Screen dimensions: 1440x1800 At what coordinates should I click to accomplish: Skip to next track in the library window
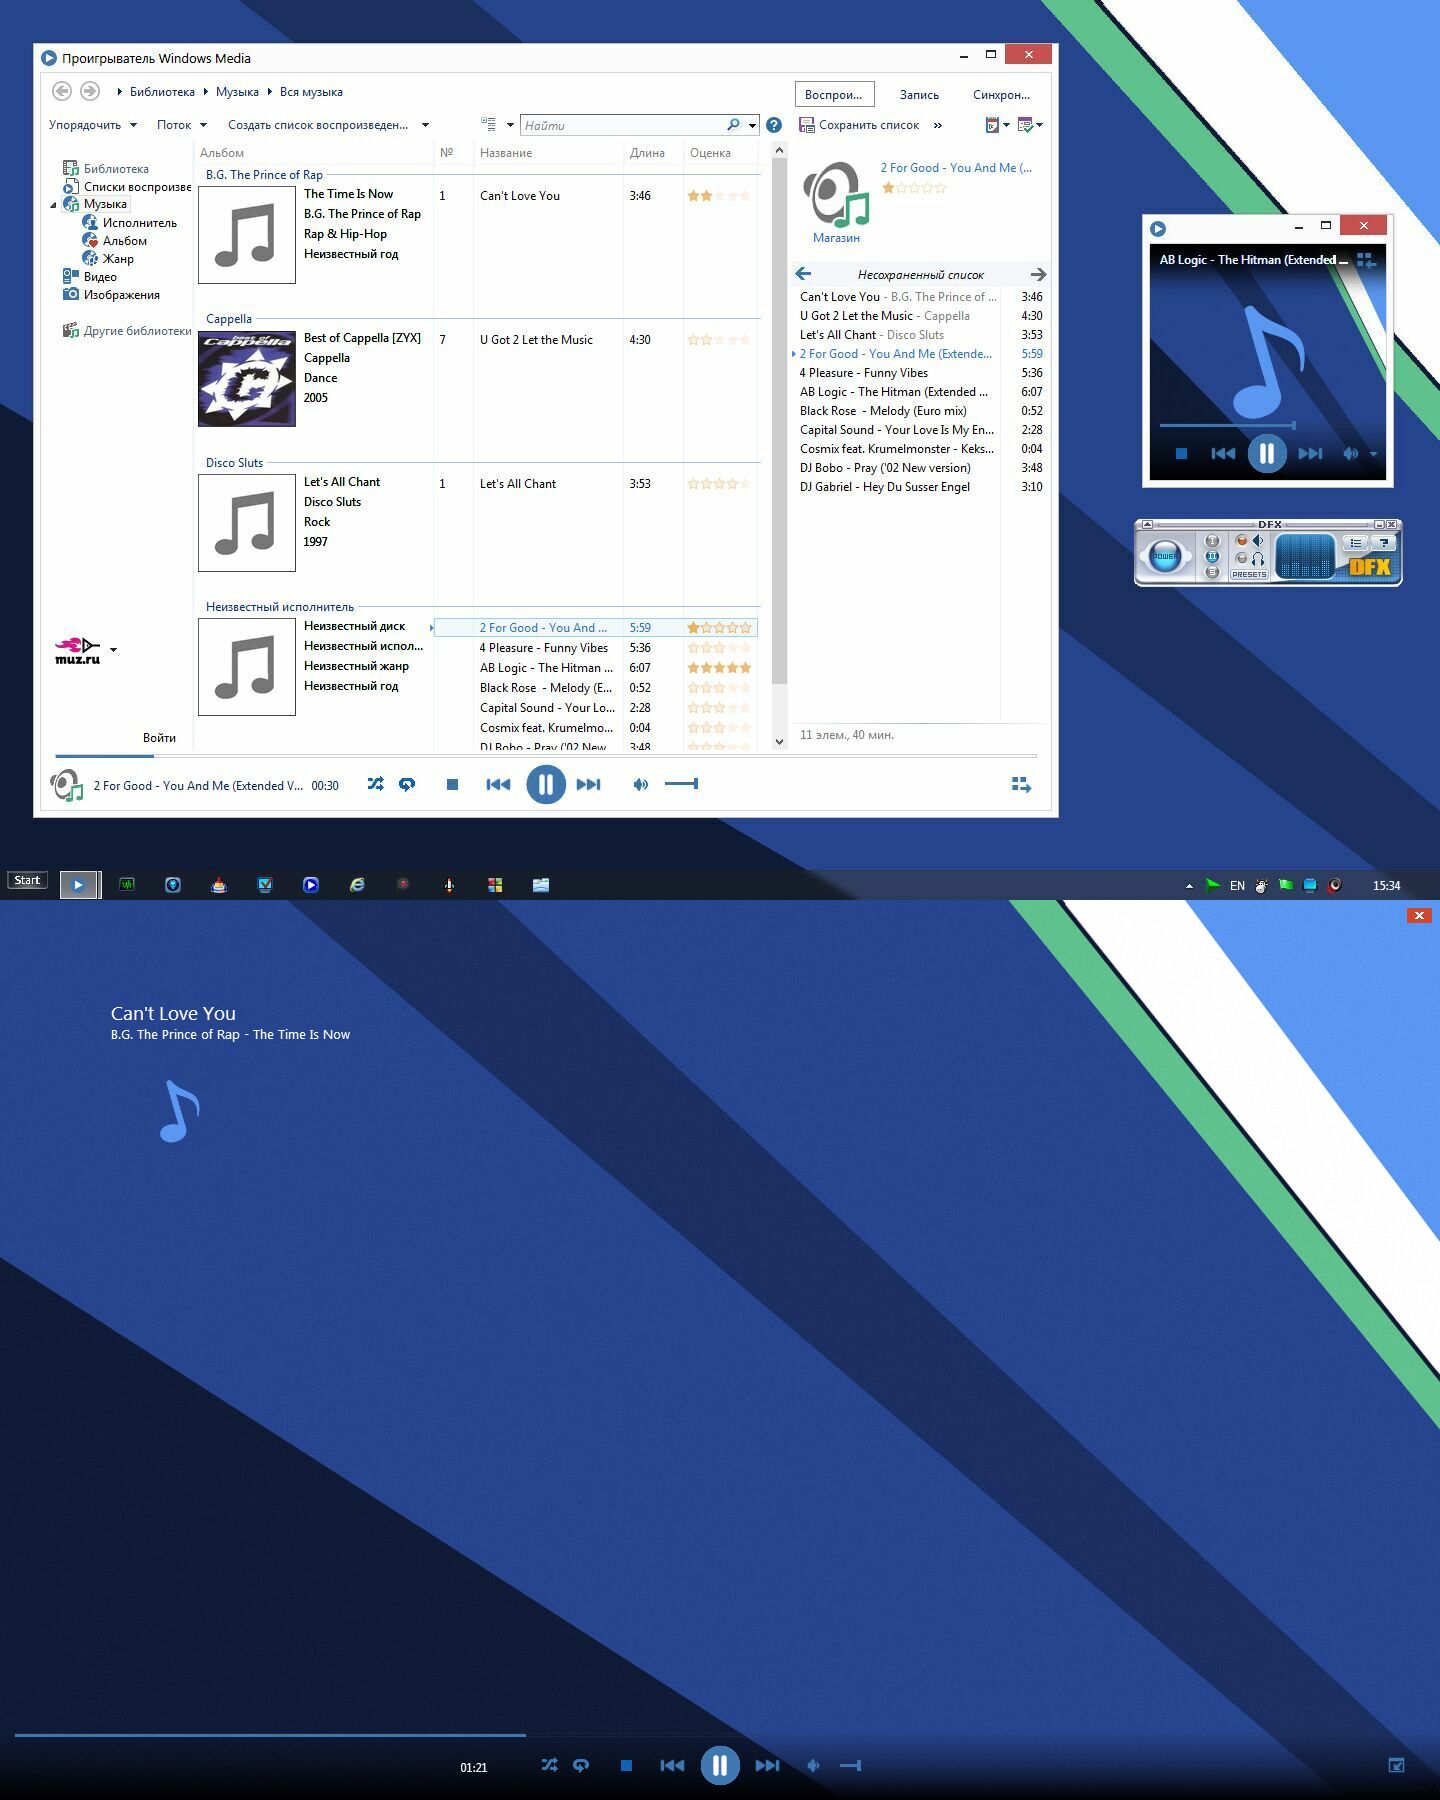[x=589, y=785]
